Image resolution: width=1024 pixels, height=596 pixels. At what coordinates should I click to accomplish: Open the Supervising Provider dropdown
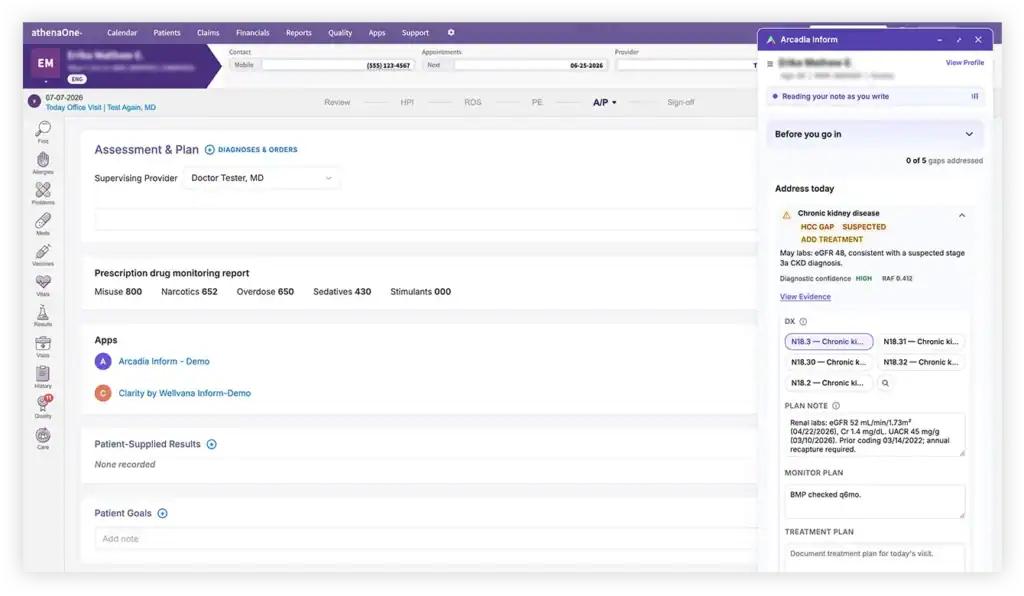[x=261, y=178]
